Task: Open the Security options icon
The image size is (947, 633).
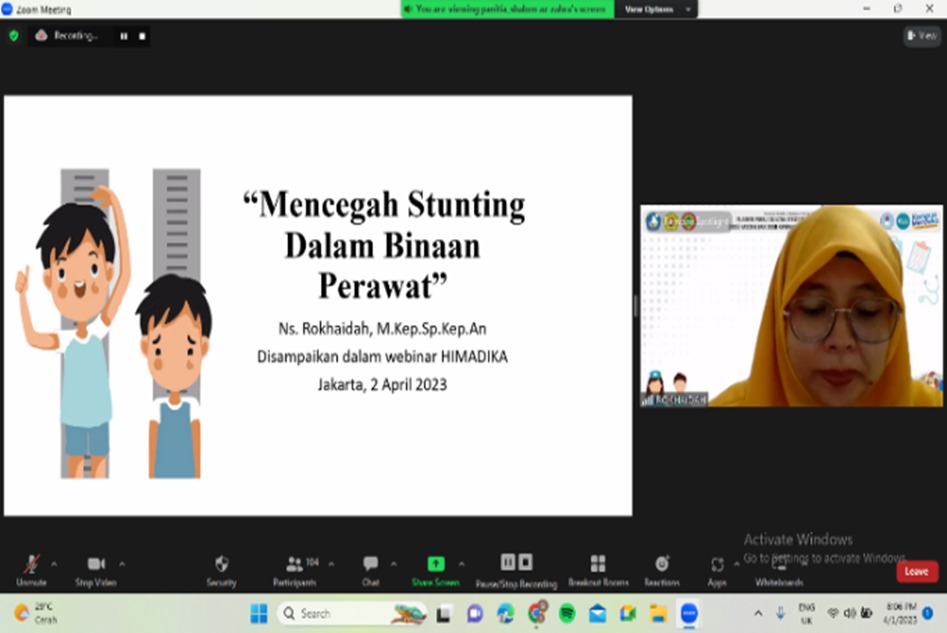Action: [x=221, y=565]
